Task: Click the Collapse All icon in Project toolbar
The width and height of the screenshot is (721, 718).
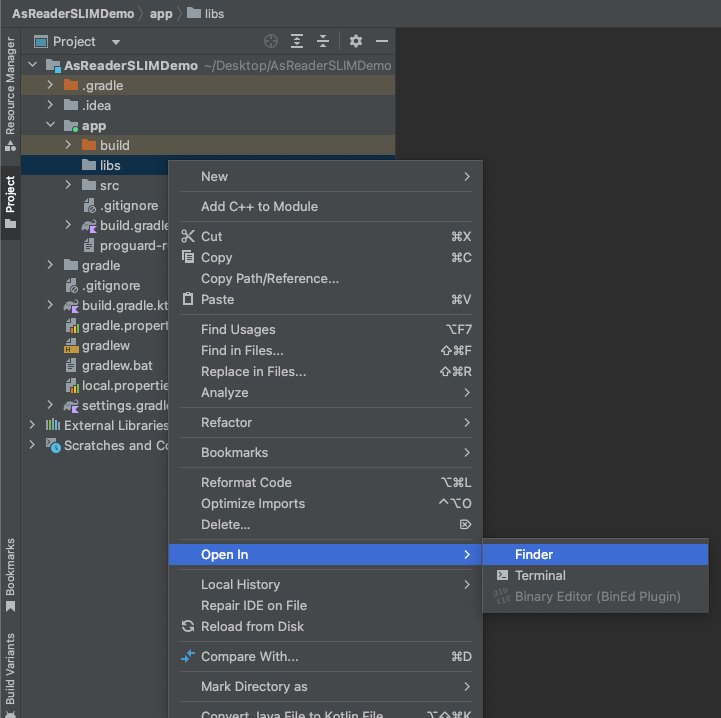Action: [x=323, y=41]
